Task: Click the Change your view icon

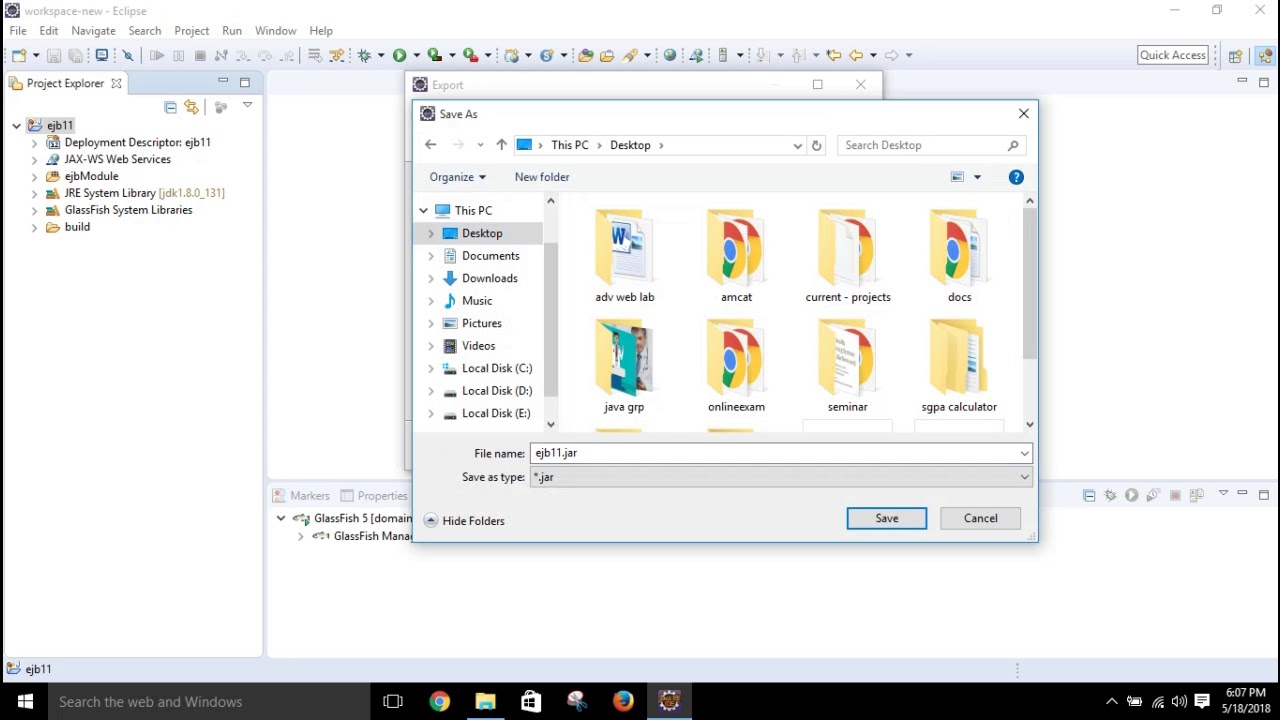Action: 957,177
